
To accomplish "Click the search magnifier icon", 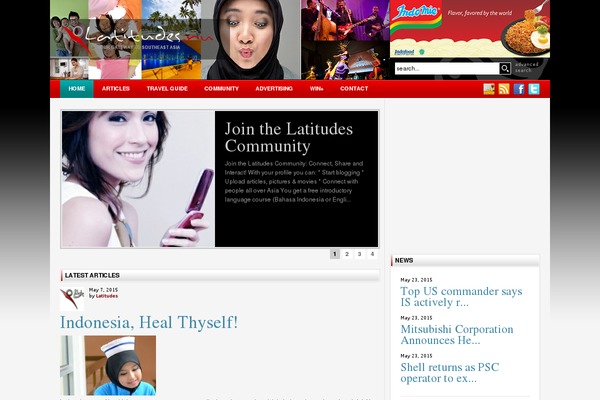I will point(505,69).
